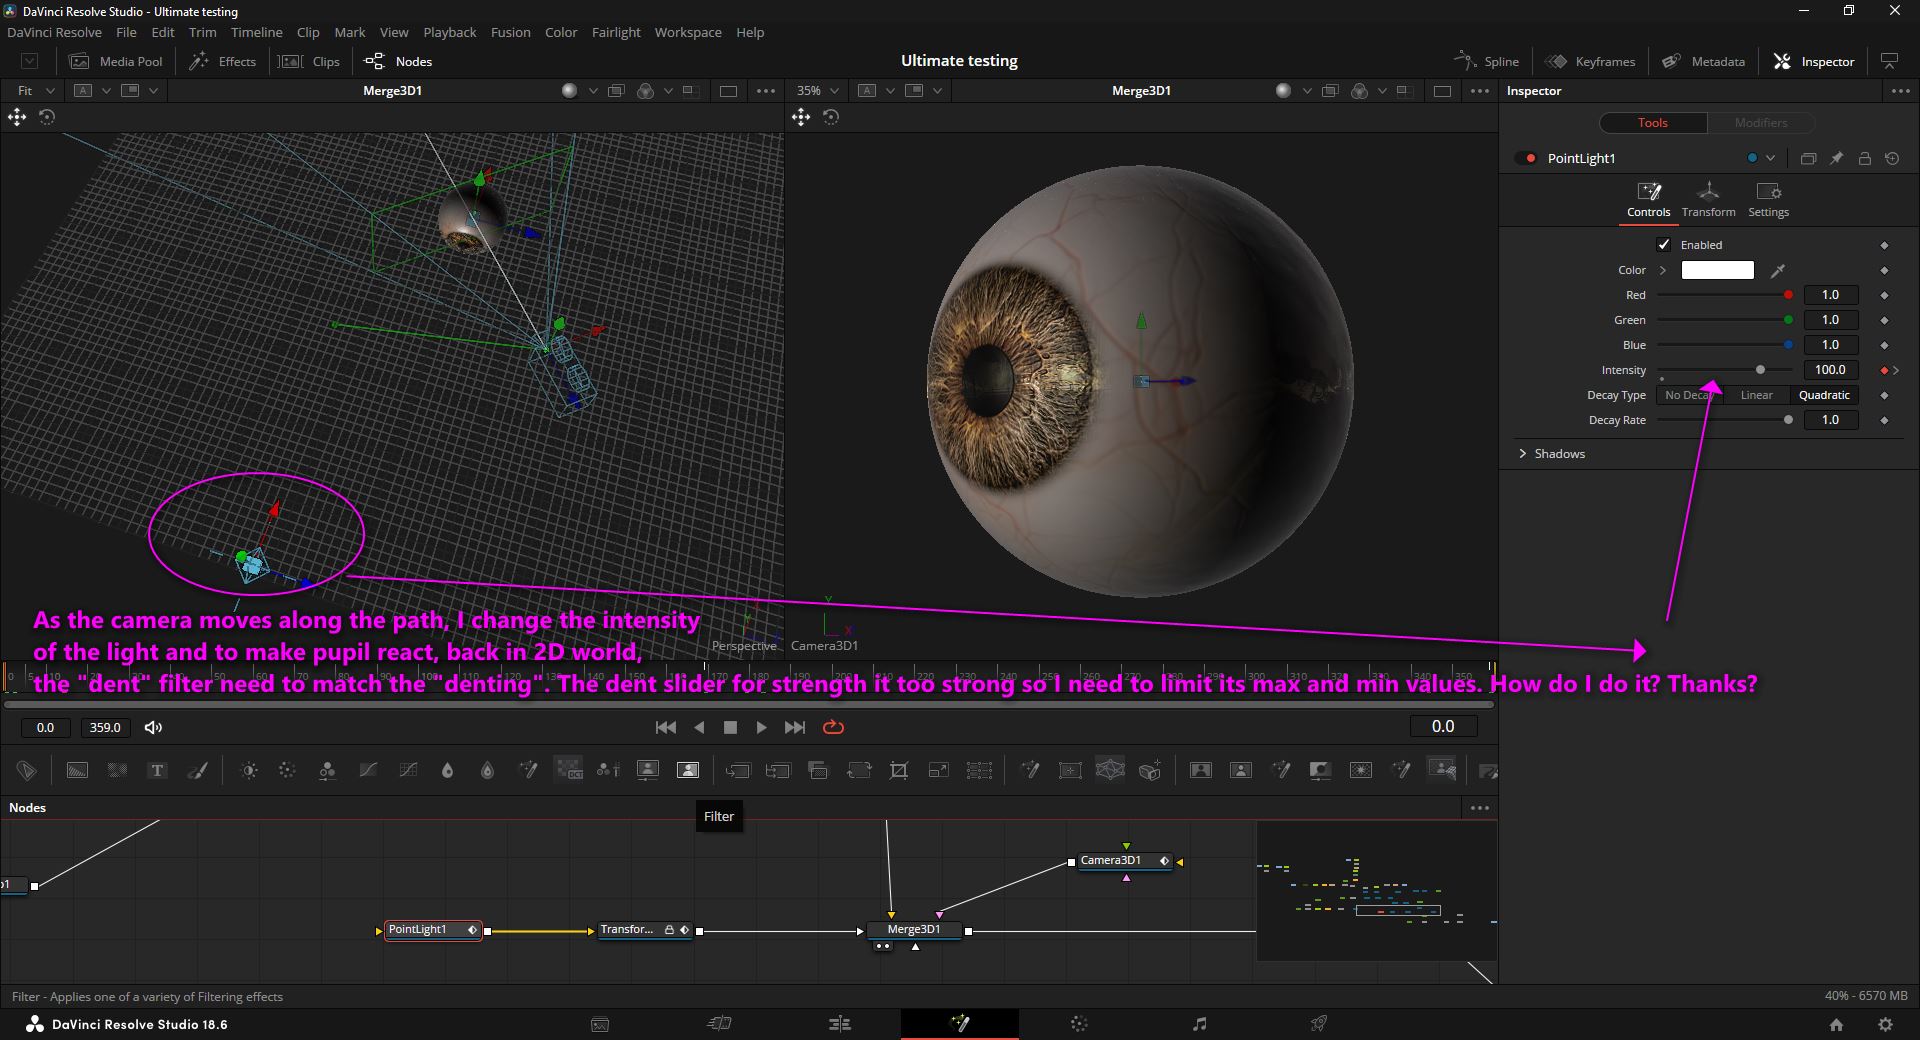1920x1040 pixels.
Task: Switch to Modifiers tab
Action: click(1761, 122)
